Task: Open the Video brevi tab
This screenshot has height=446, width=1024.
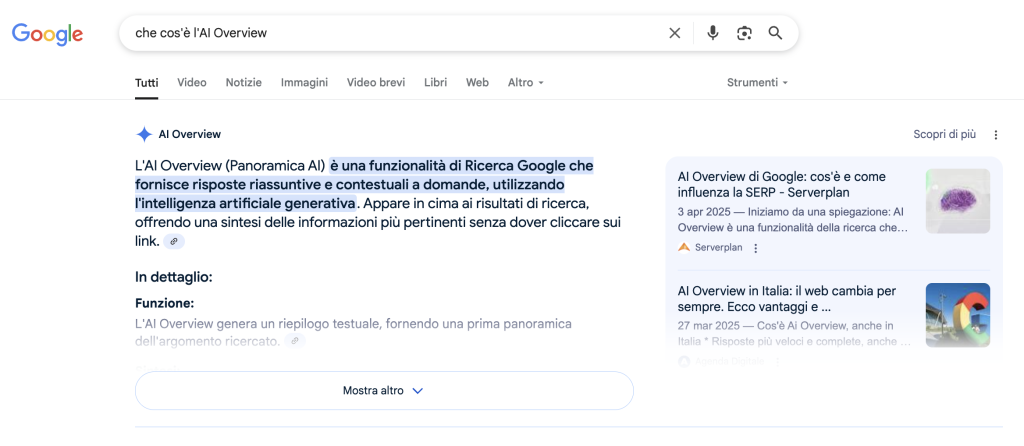Action: (x=376, y=83)
